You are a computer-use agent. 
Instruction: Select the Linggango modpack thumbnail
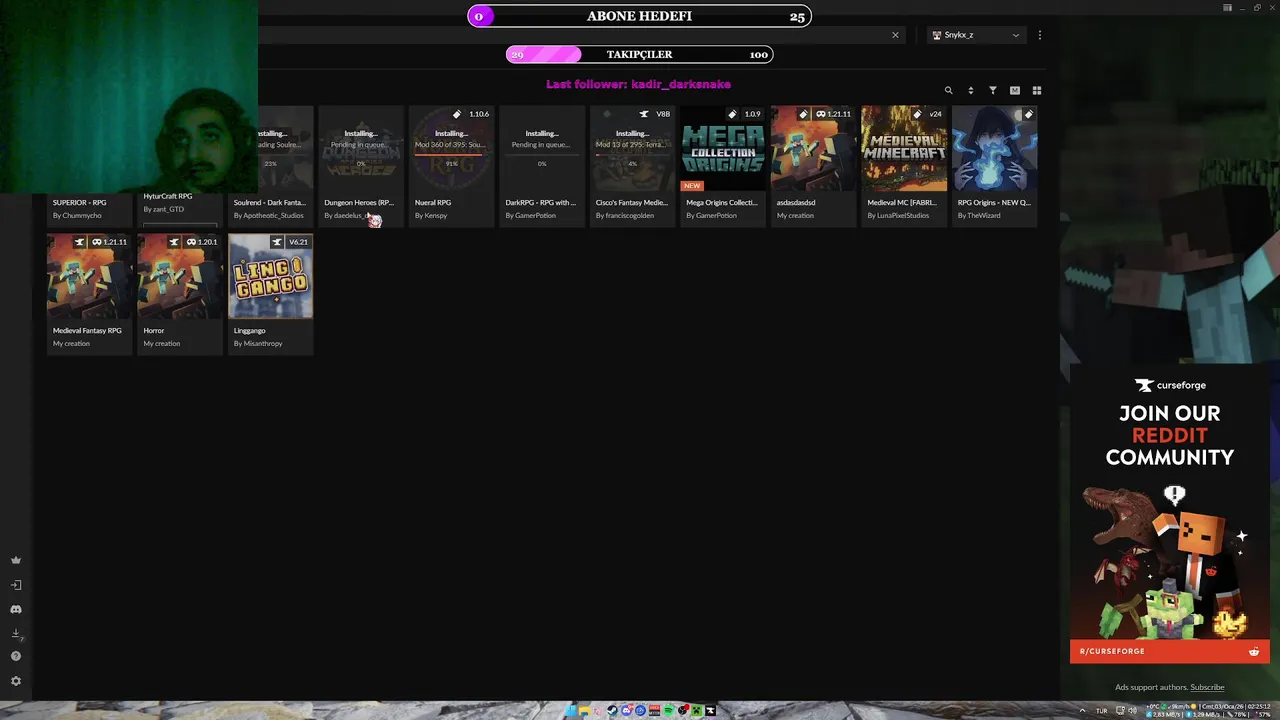click(x=270, y=277)
